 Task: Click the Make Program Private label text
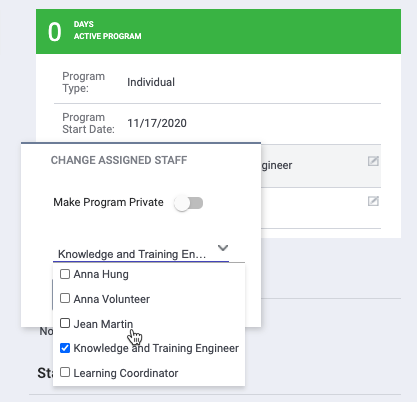click(108, 202)
